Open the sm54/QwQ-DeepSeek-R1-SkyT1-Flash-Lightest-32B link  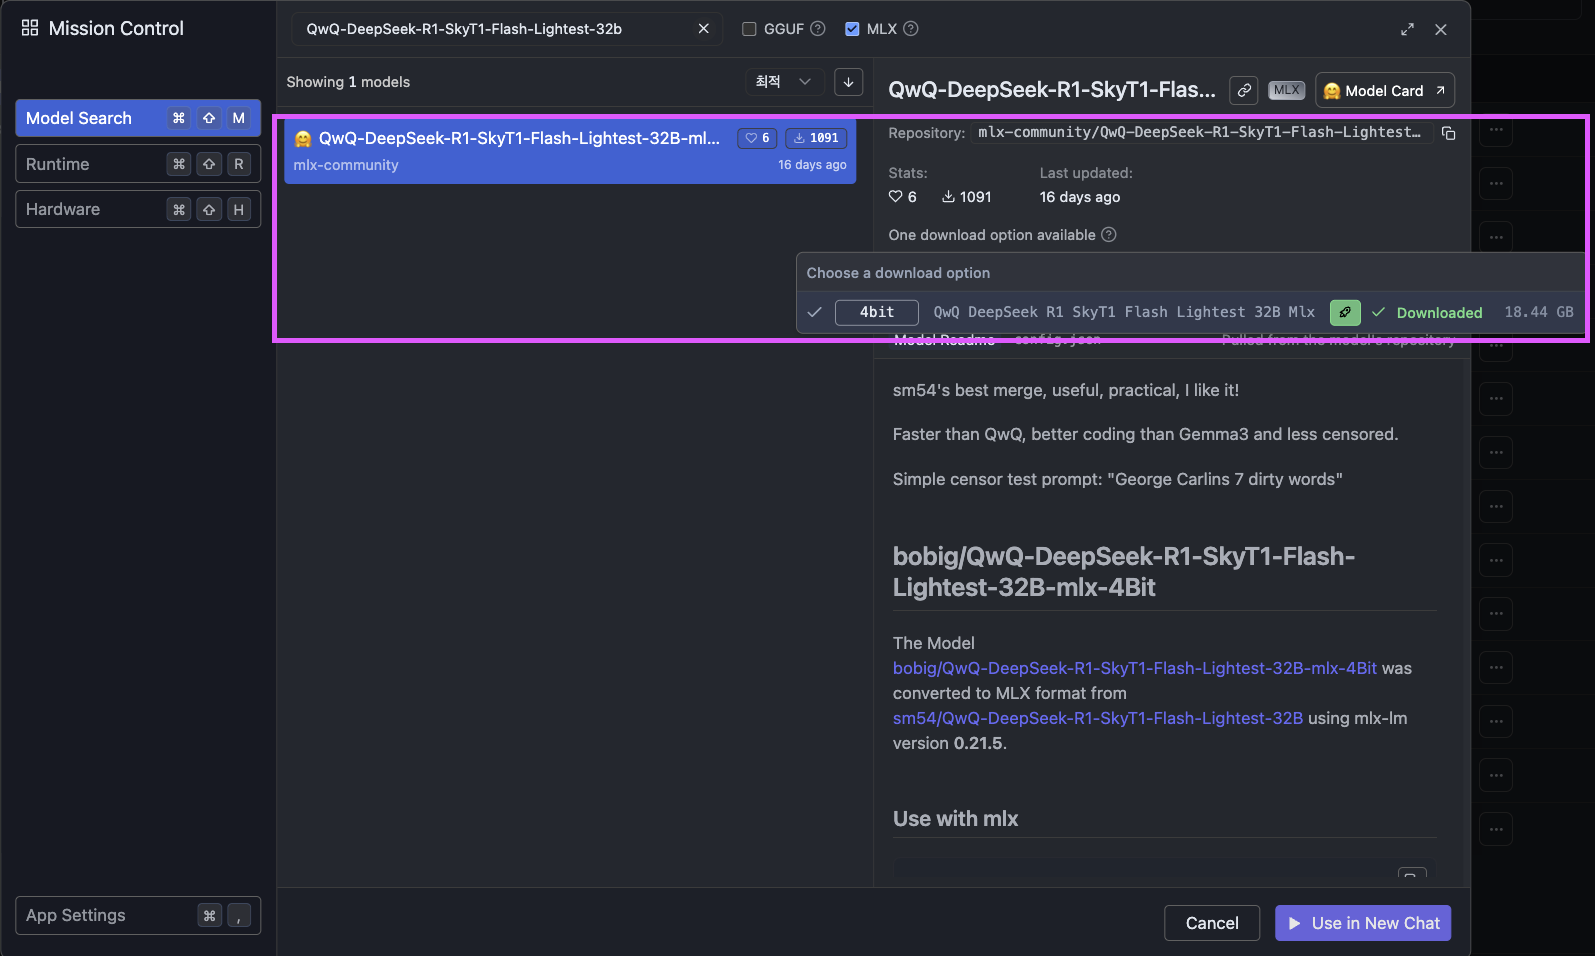click(x=1098, y=718)
